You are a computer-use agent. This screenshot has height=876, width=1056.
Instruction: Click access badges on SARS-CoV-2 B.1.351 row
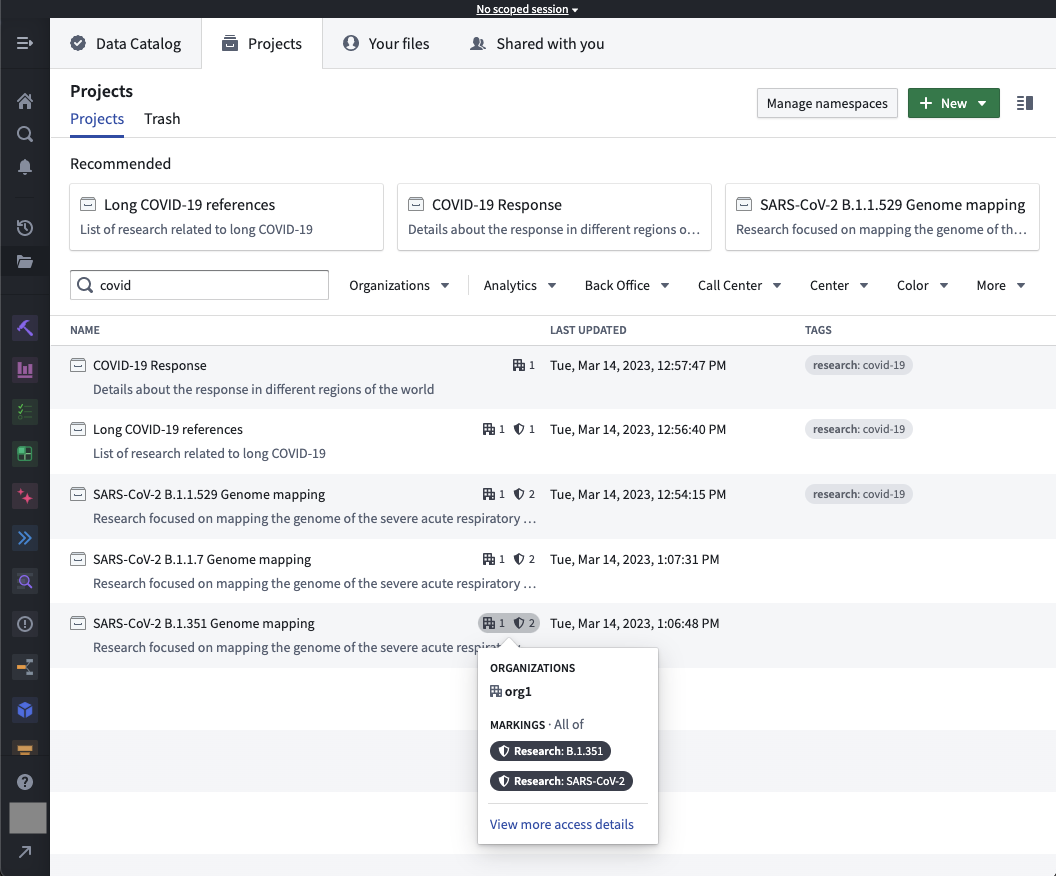click(x=508, y=624)
